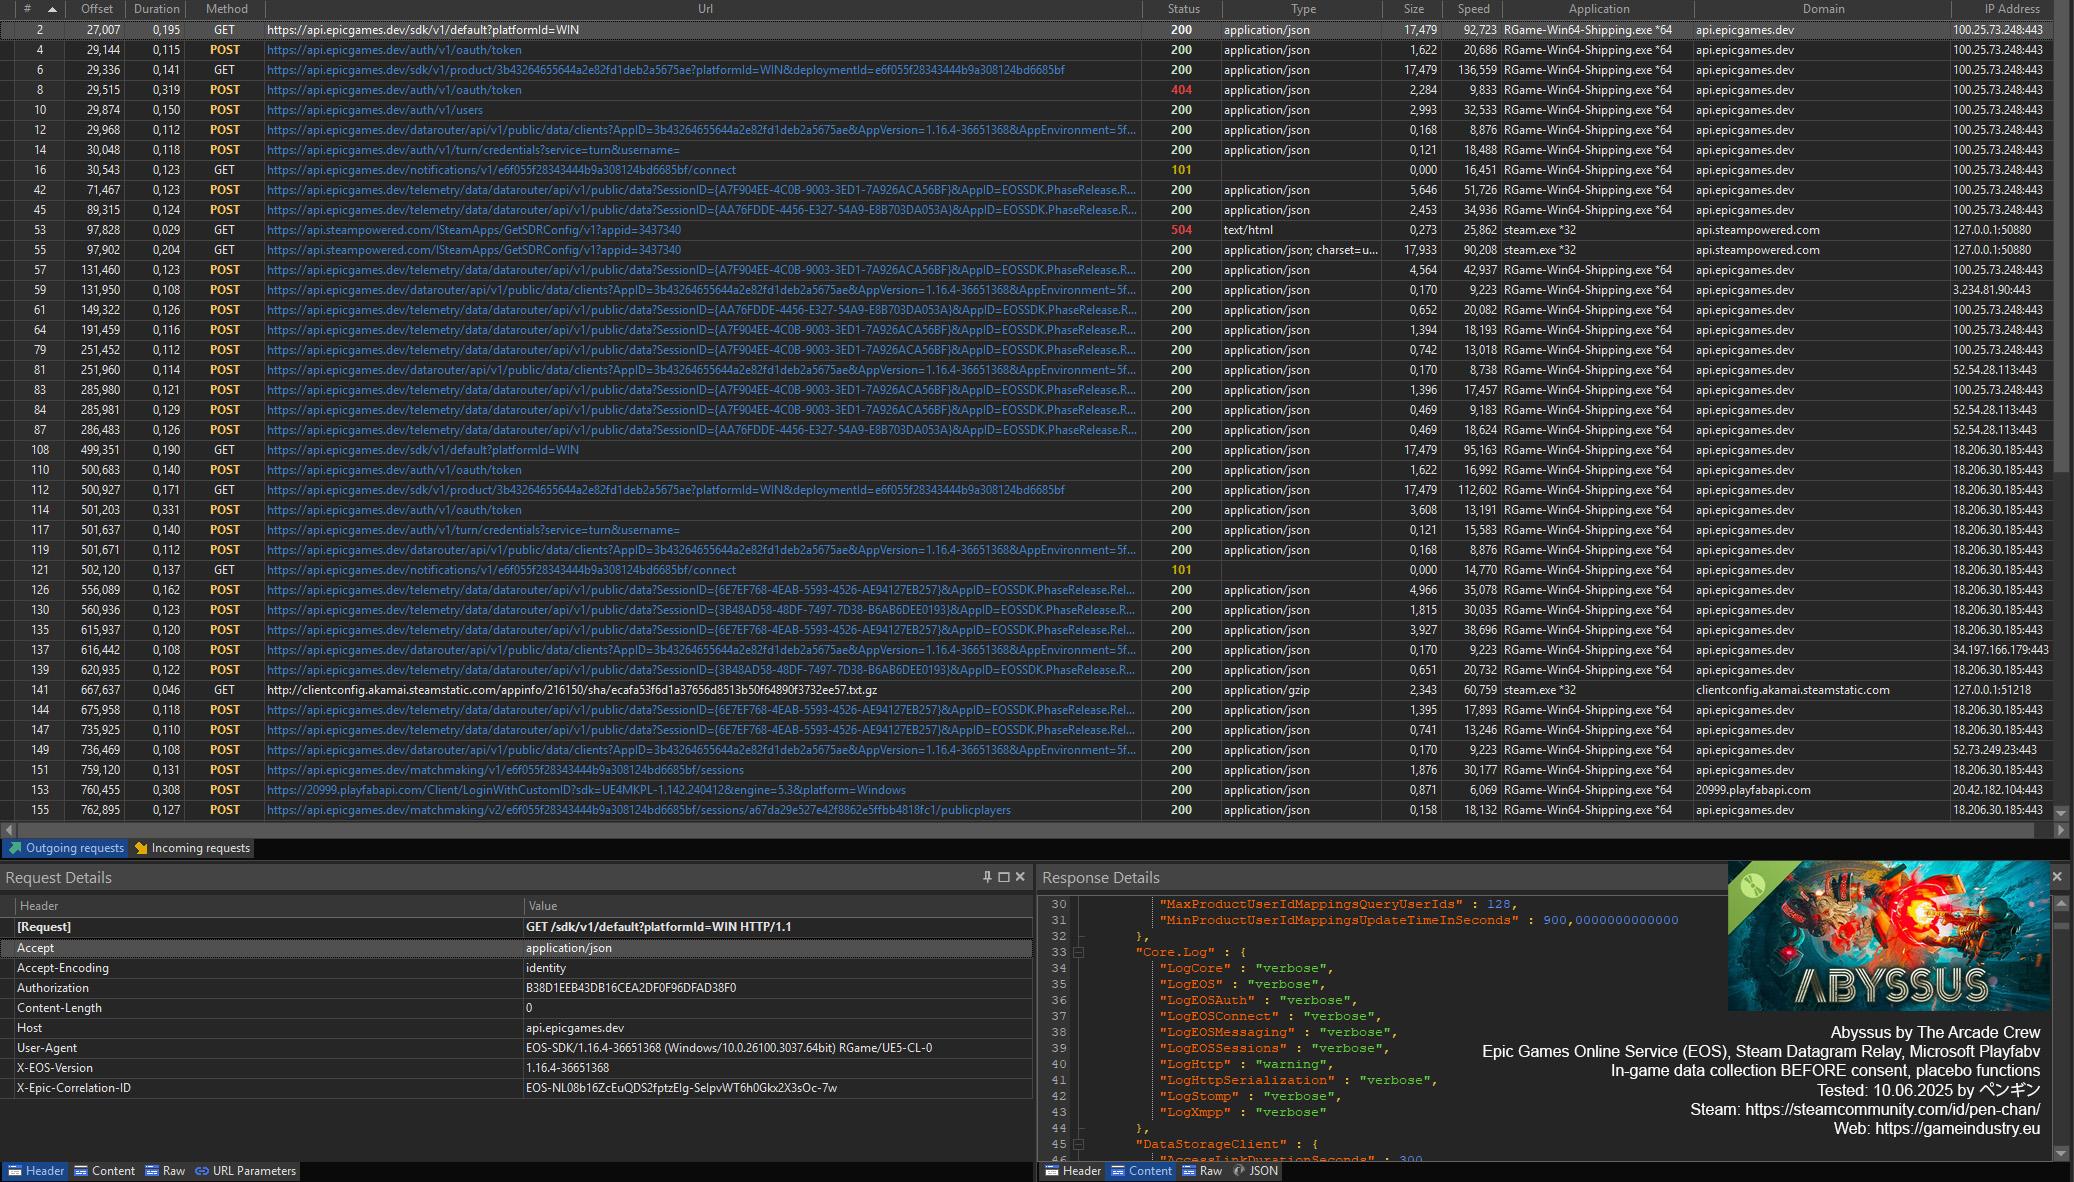Sort requests by the Speed column
Viewport: 2074px width, 1182px height.
pyautogui.click(x=1473, y=9)
